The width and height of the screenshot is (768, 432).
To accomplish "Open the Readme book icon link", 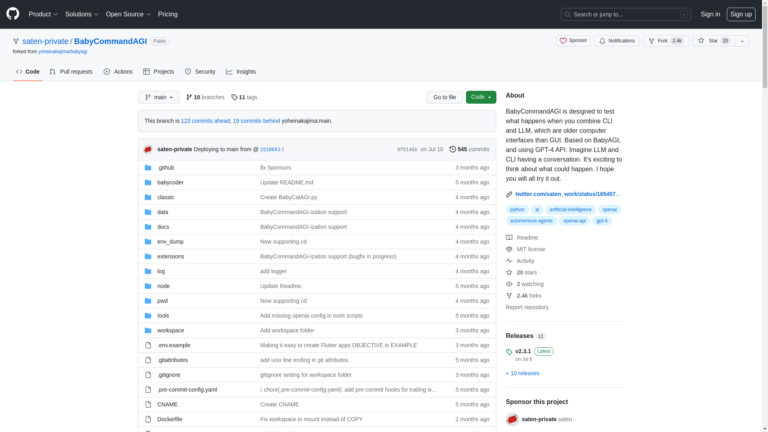I will tap(510, 237).
